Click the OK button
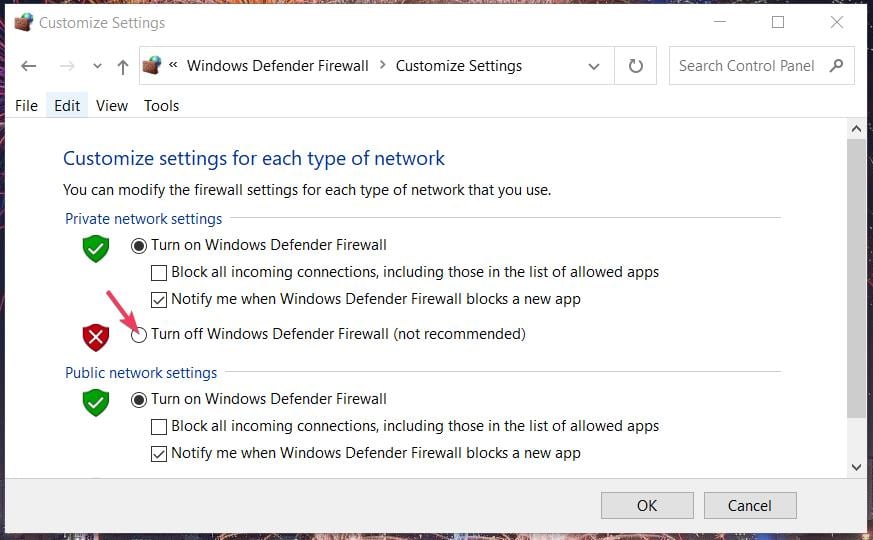873x540 pixels. click(647, 505)
